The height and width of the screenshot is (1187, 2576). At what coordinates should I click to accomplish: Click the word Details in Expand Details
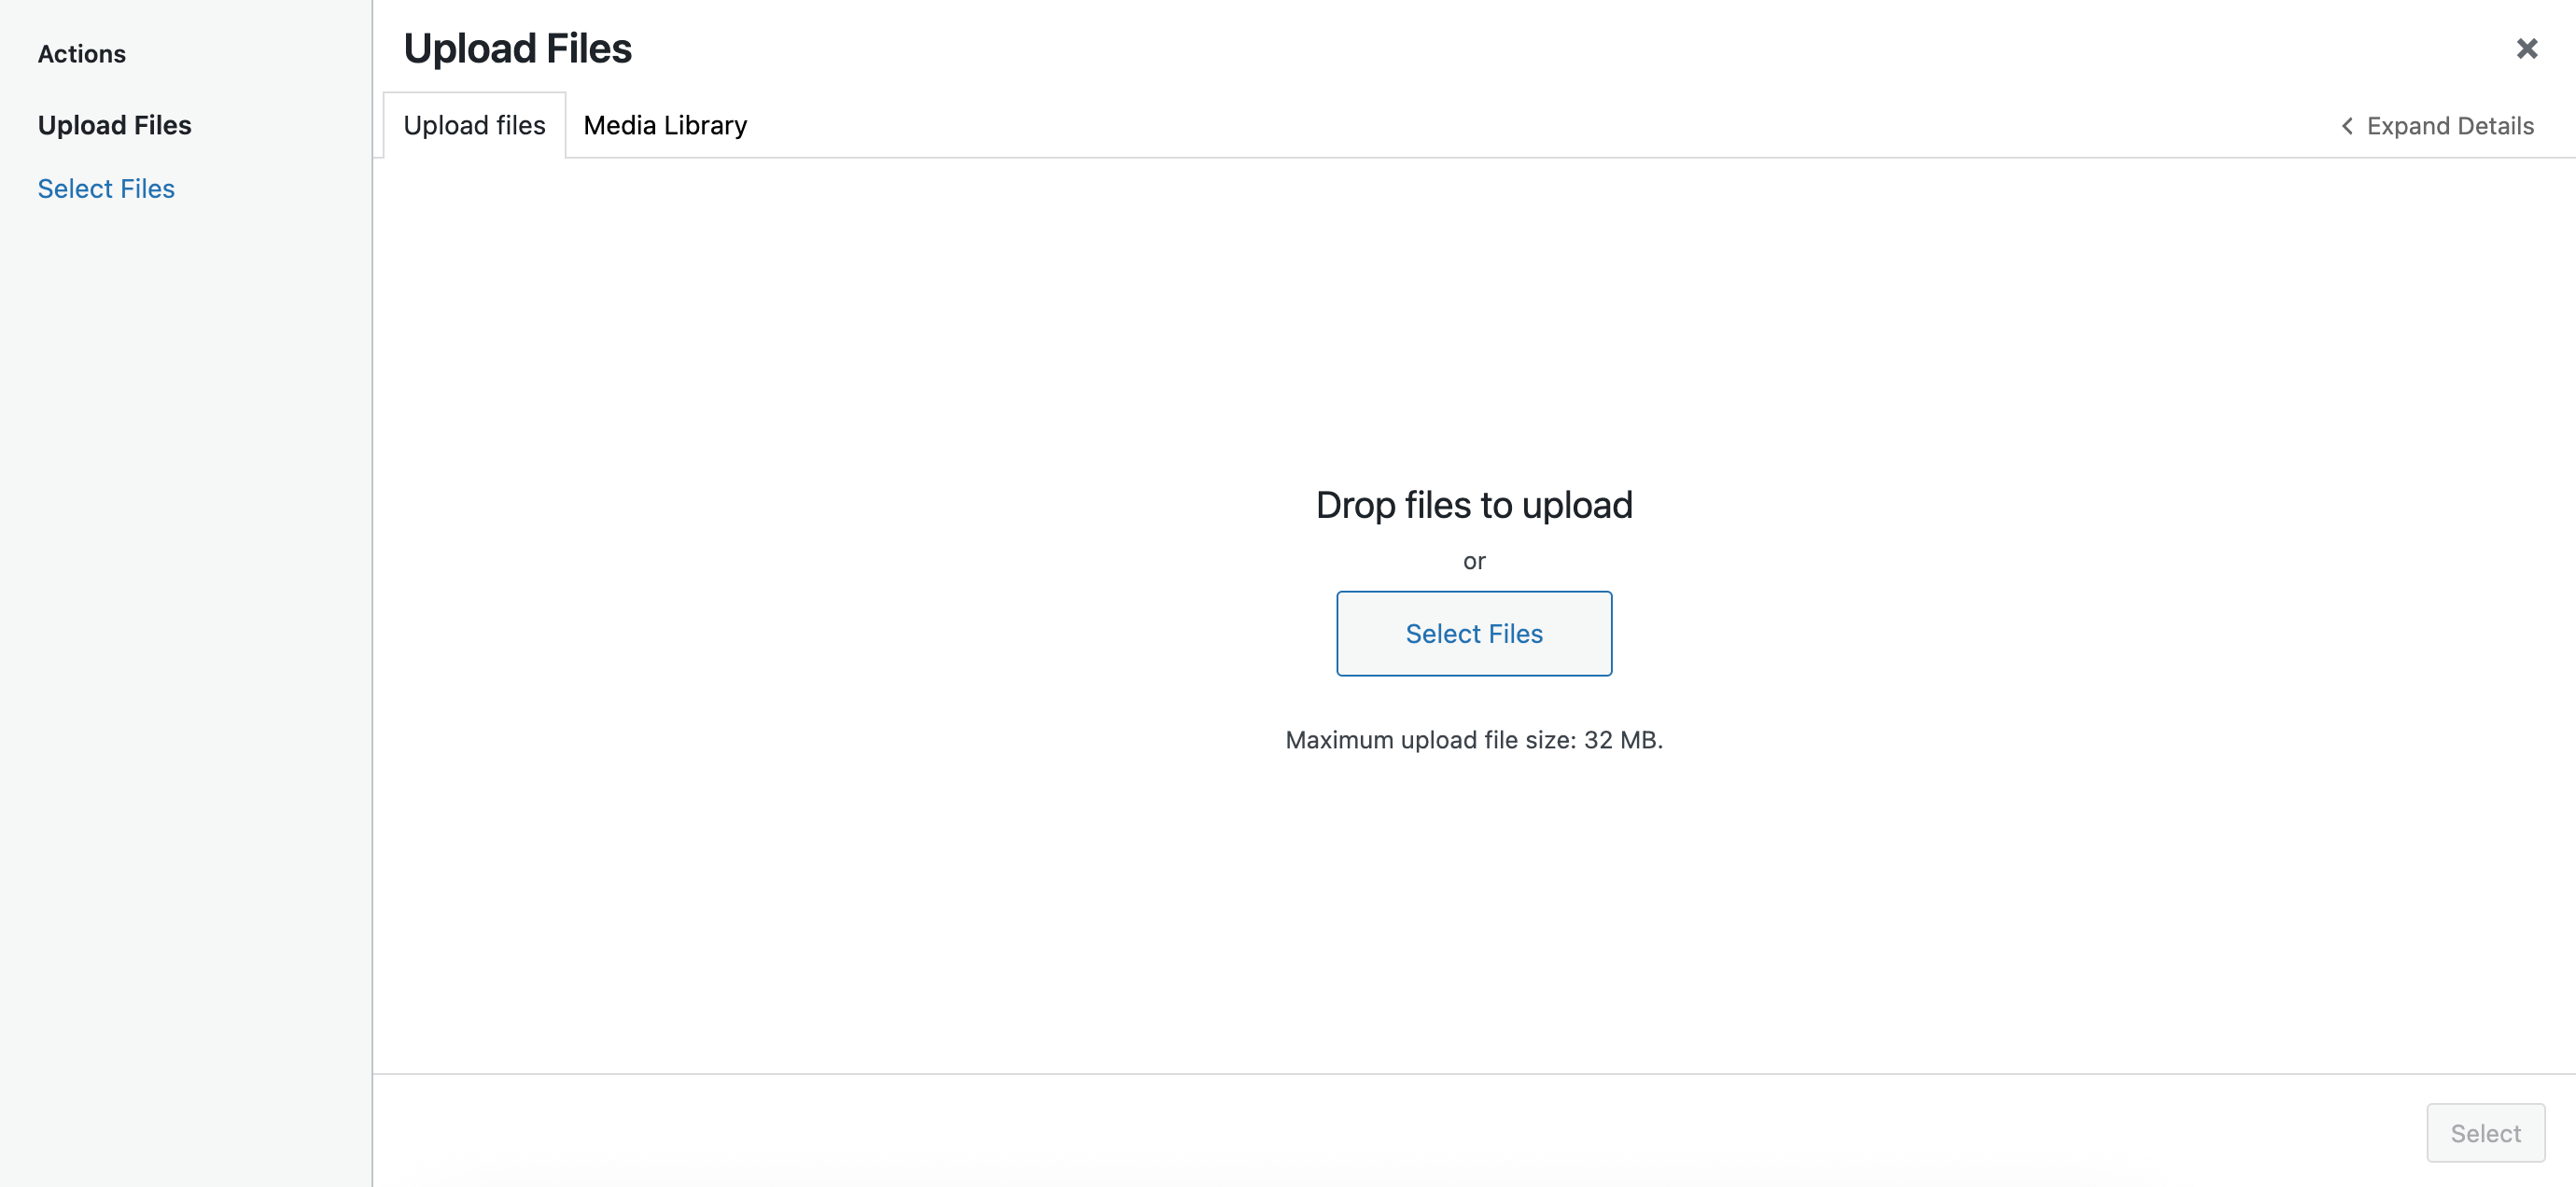(x=2495, y=126)
